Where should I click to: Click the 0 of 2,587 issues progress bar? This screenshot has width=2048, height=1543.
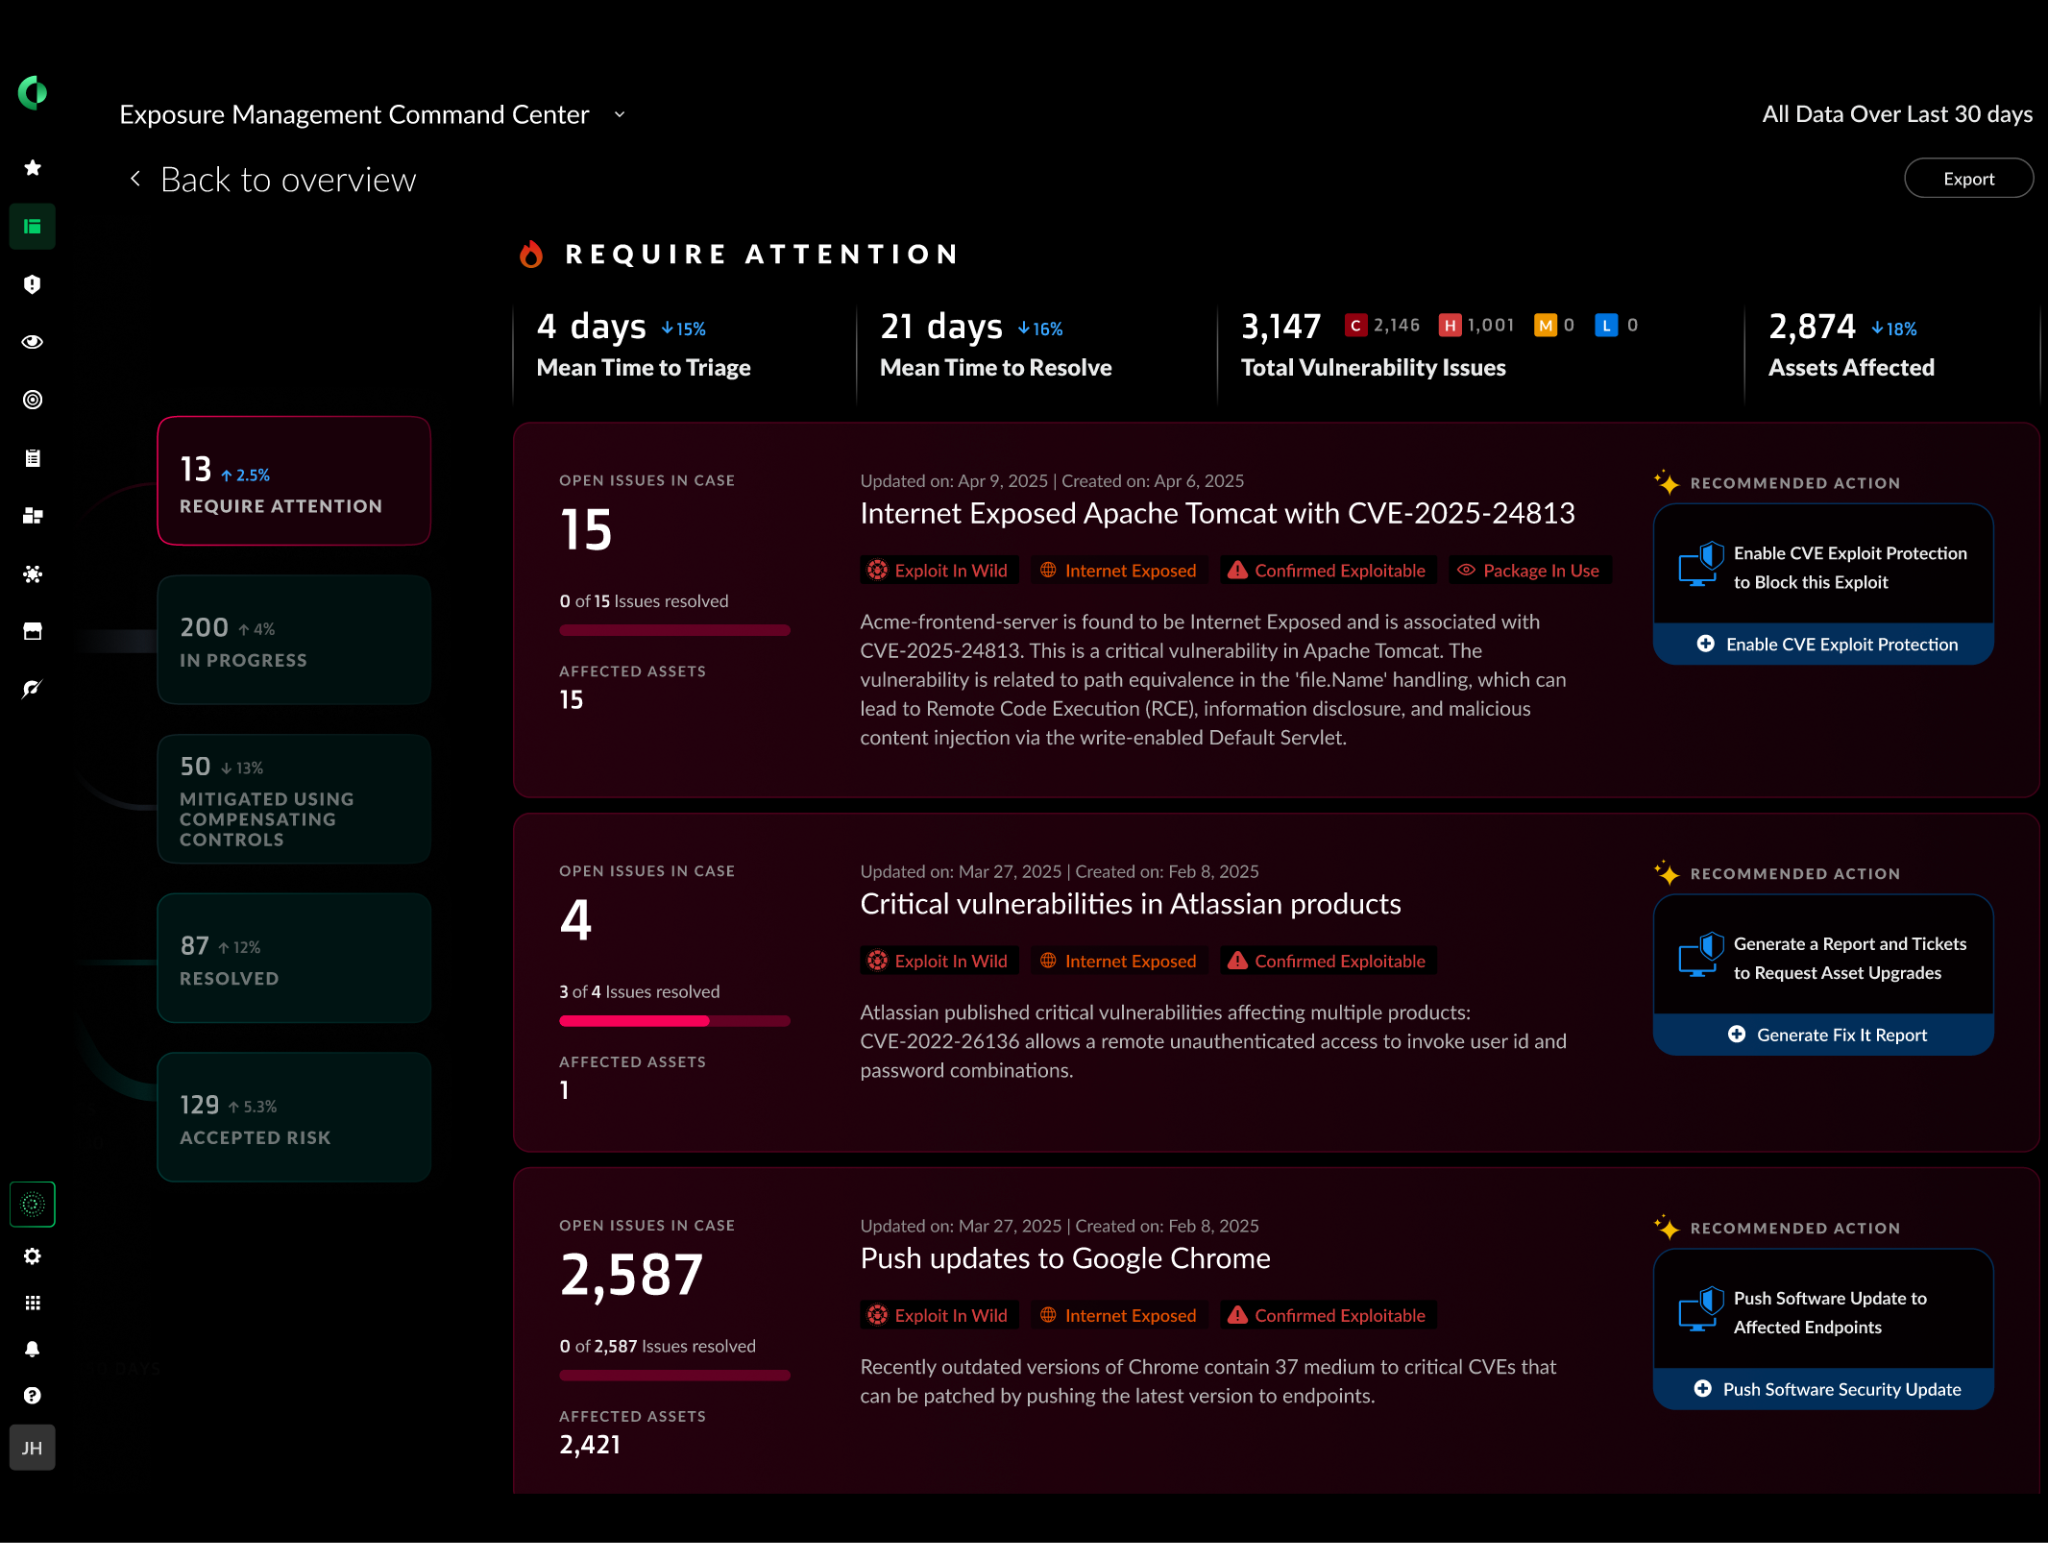[675, 1376]
